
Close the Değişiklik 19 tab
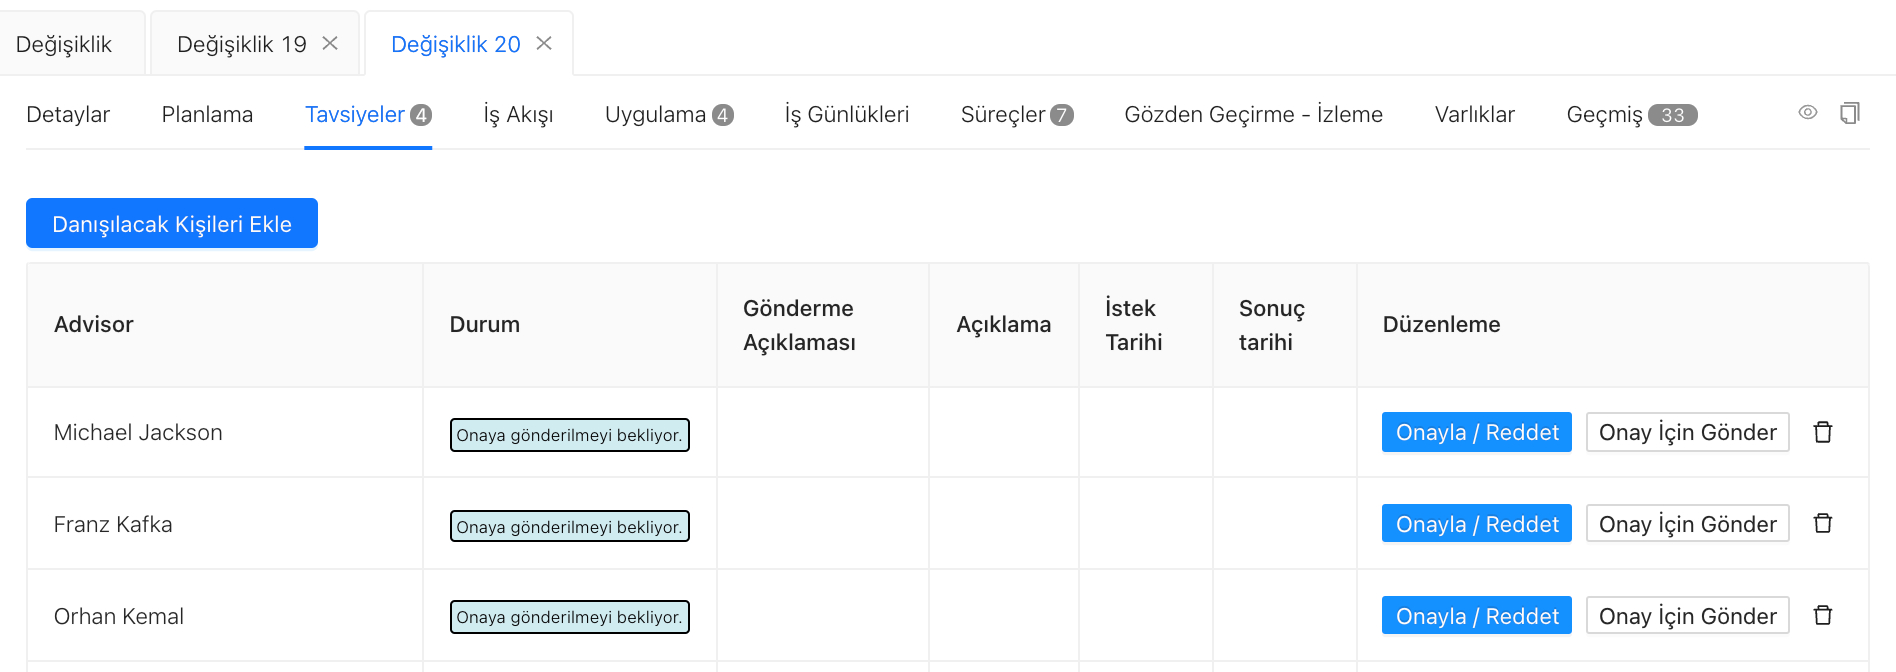coord(330,43)
